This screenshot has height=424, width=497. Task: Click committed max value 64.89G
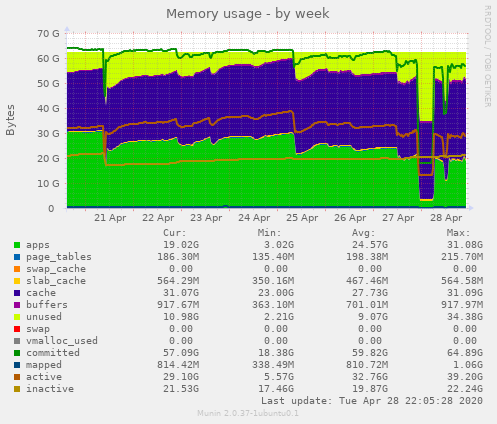465,353
